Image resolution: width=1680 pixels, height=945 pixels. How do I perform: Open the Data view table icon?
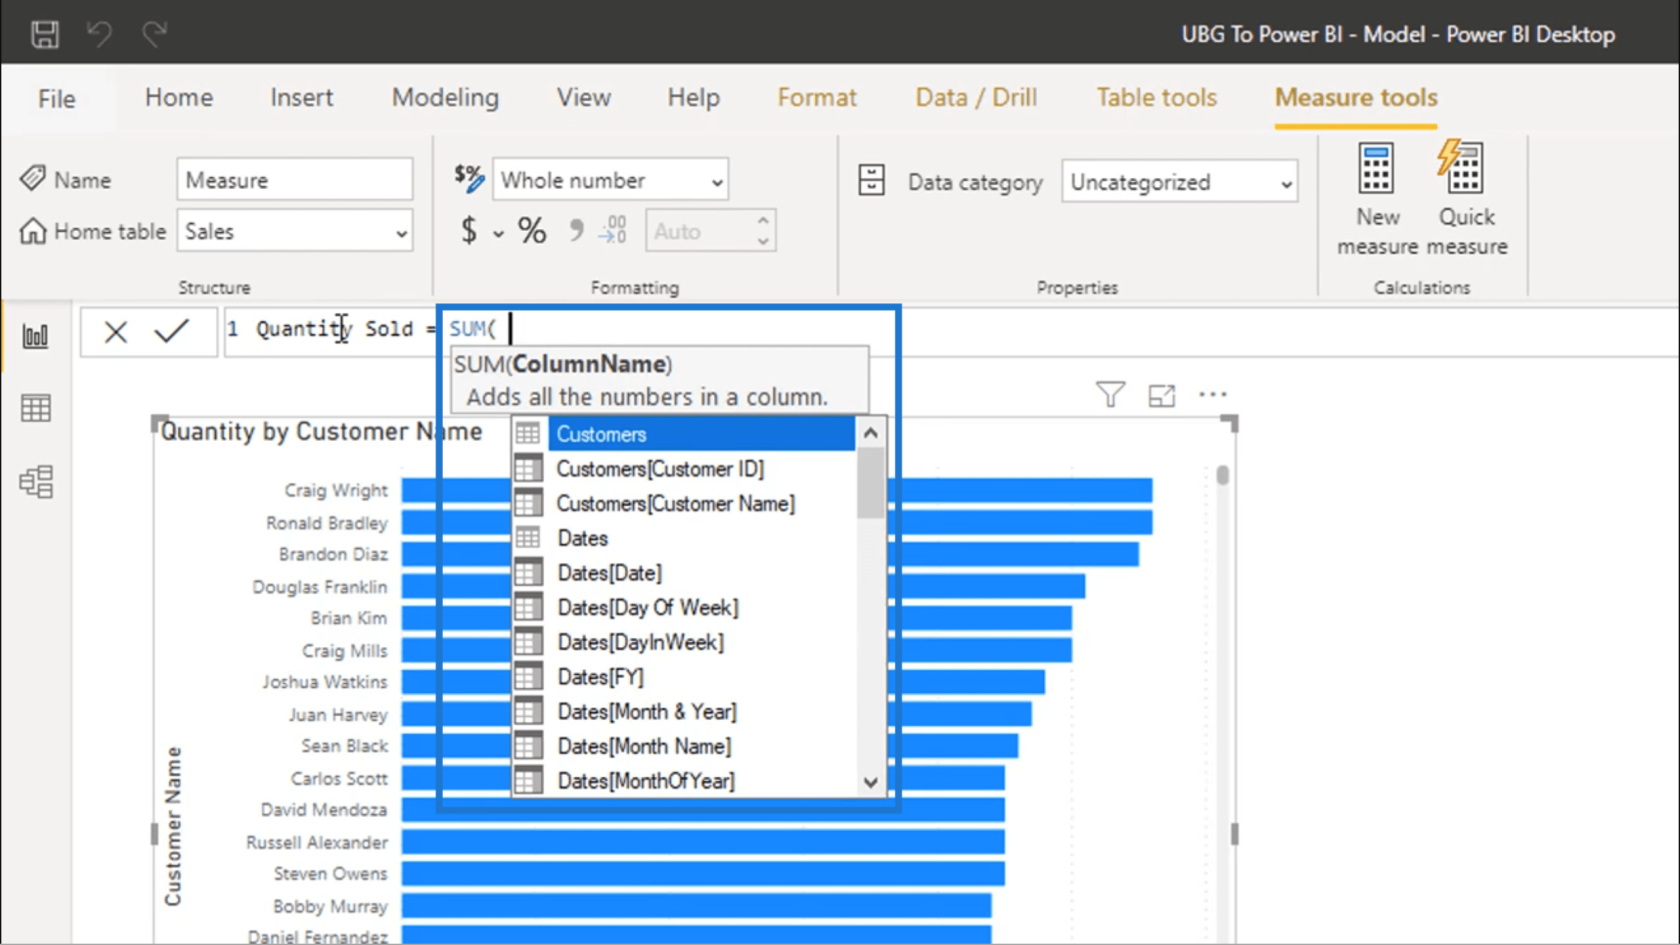coord(36,408)
